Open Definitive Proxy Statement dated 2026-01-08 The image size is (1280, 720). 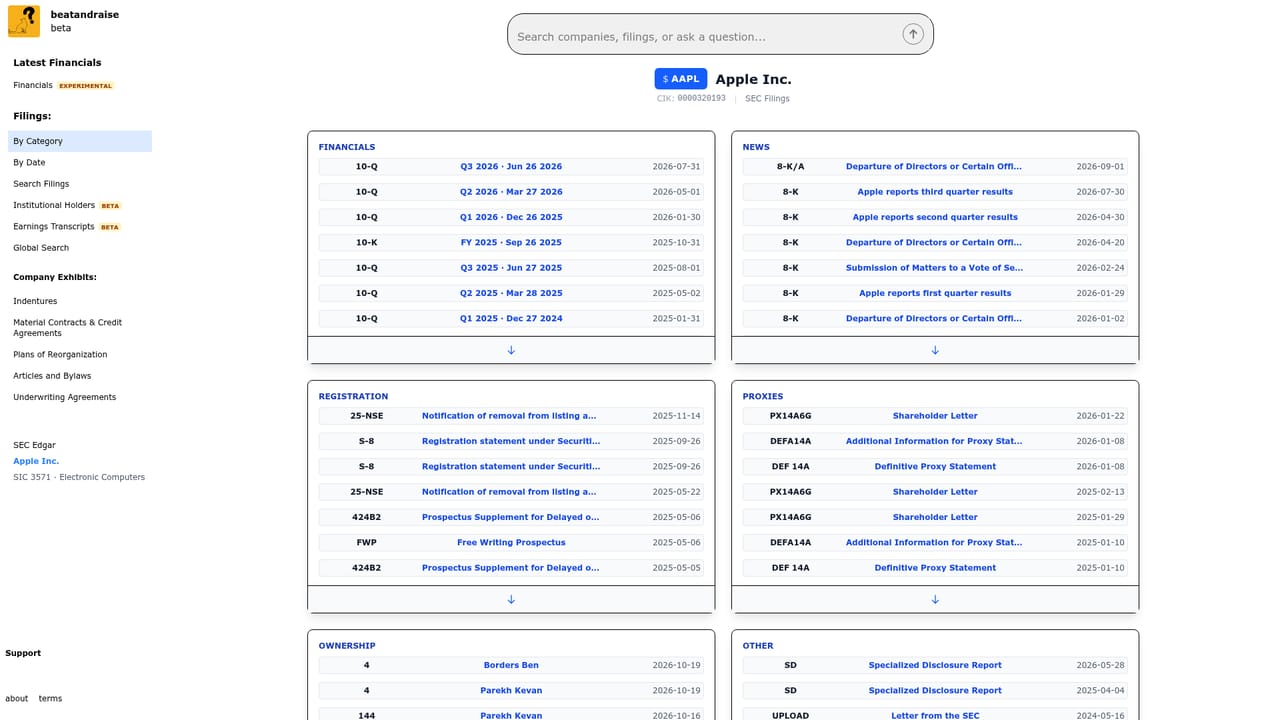[935, 467]
